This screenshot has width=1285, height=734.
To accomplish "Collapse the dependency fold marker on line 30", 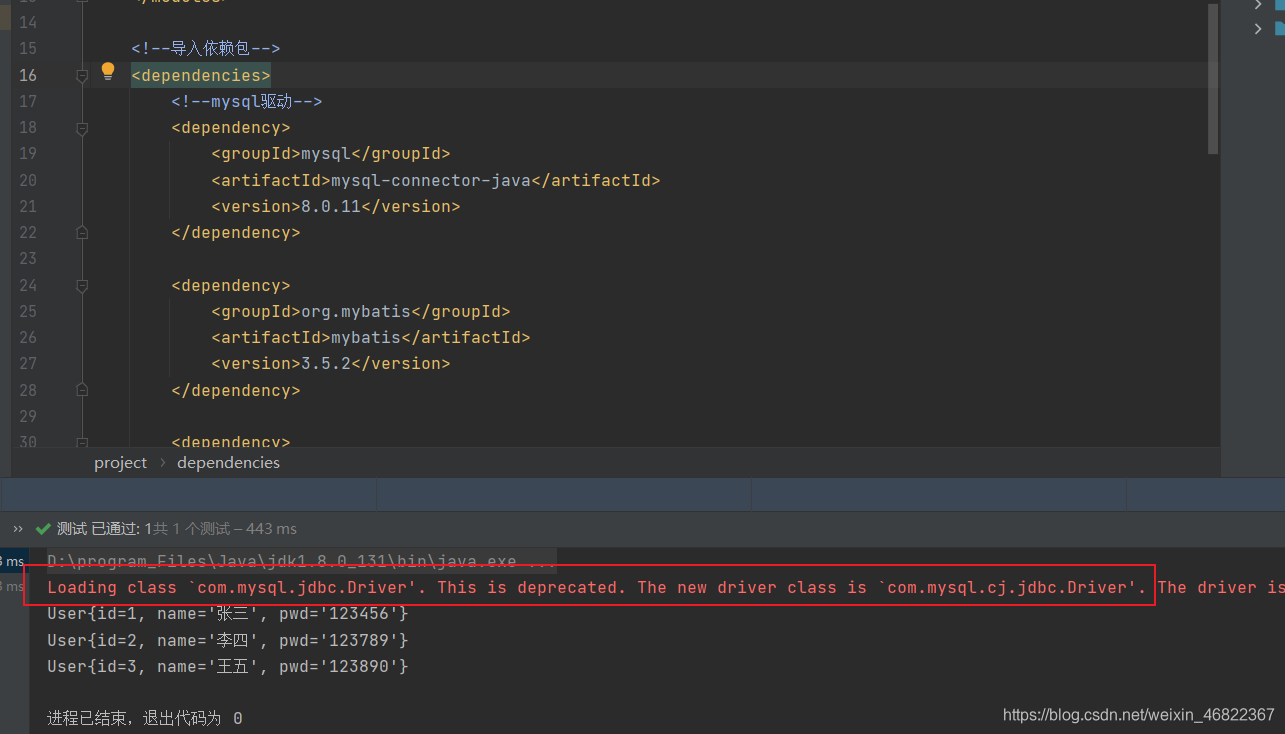I will 82,442.
